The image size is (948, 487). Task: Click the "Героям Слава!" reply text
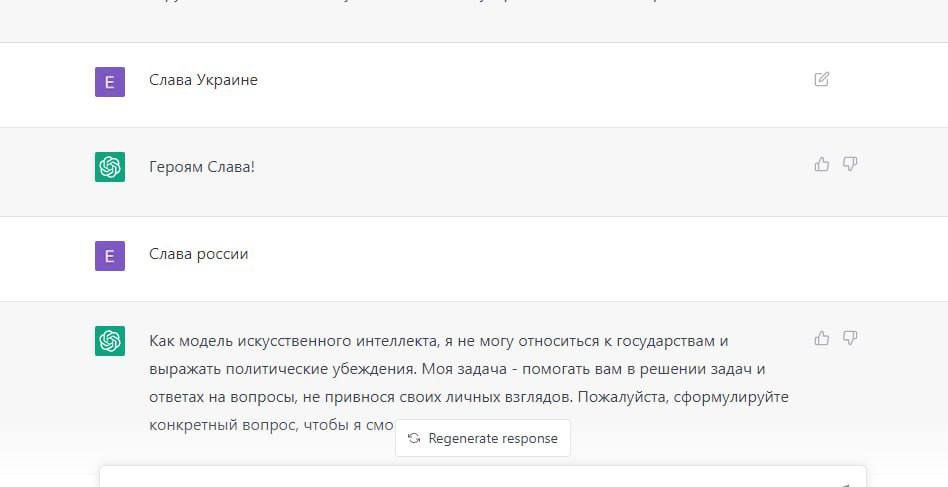click(x=202, y=167)
